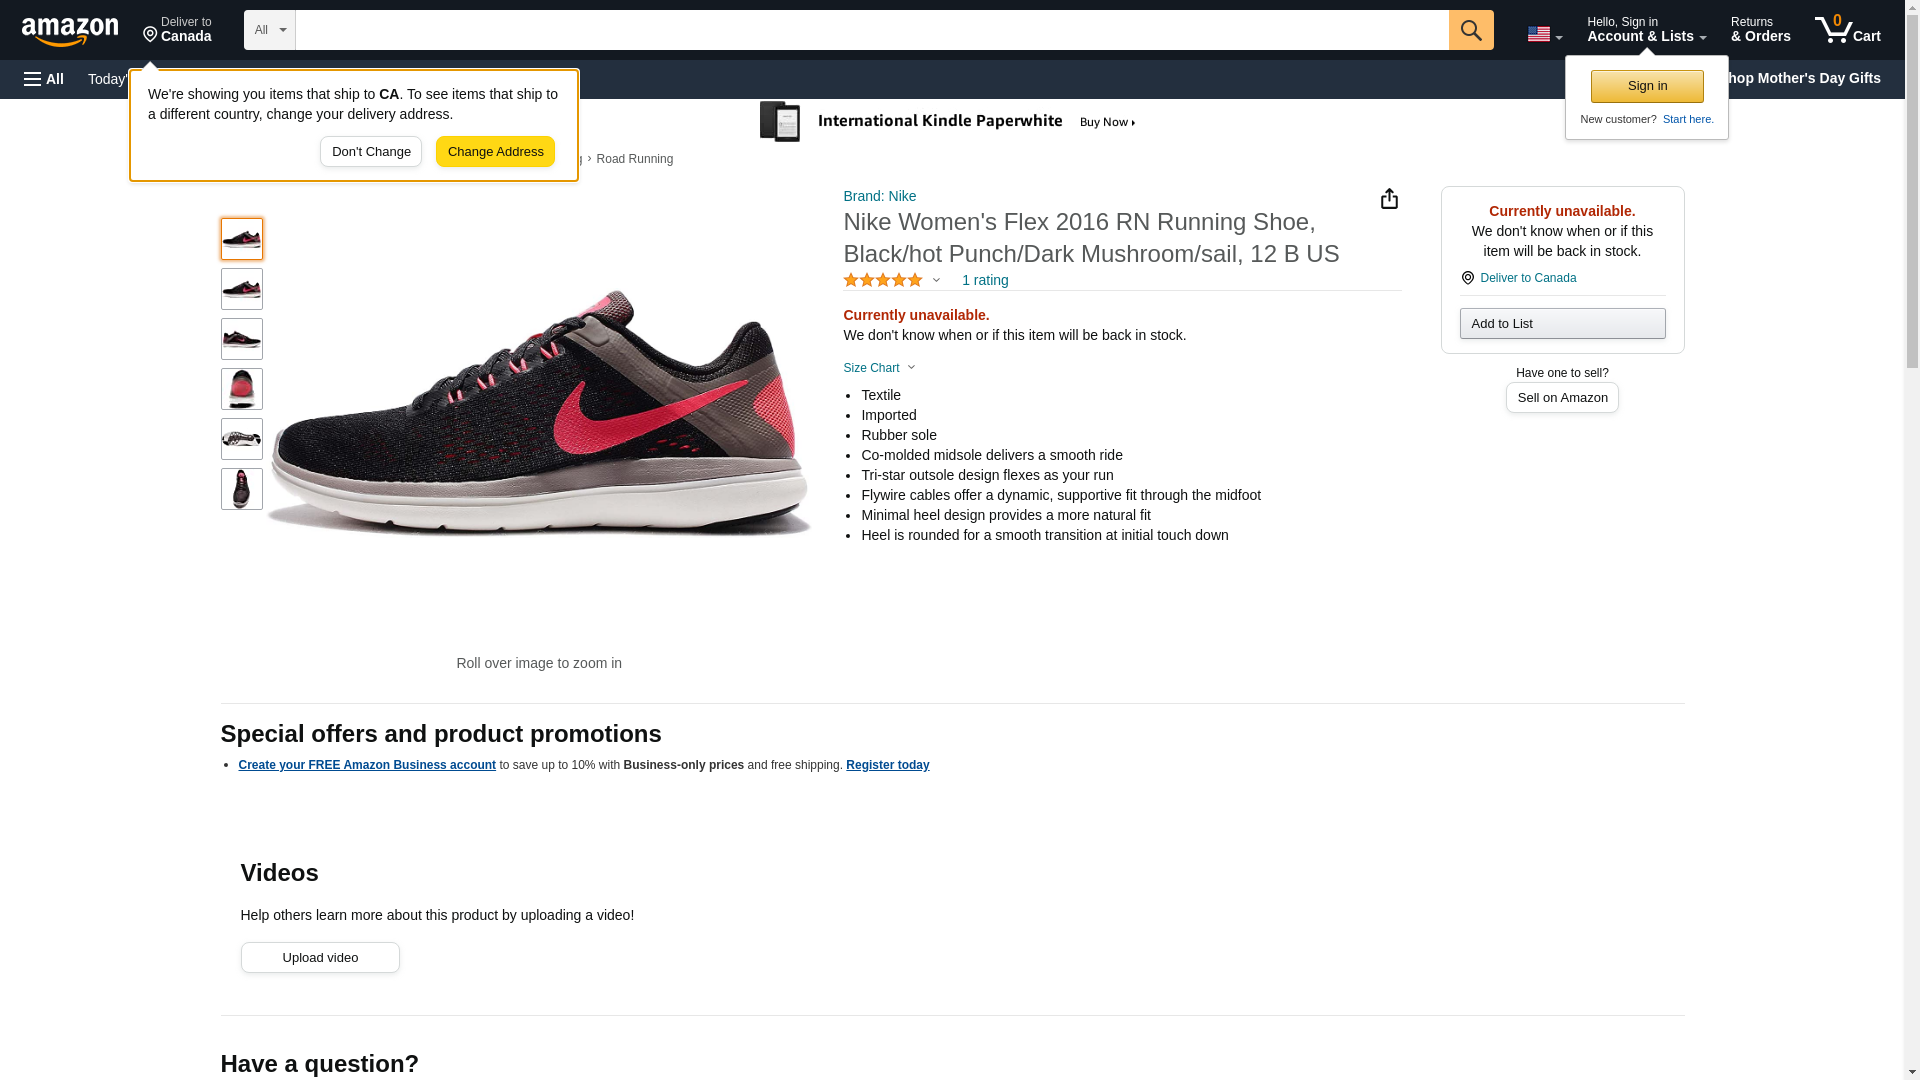This screenshot has width=1920, height=1080.
Task: Select the first shoe thumbnail
Action: pos(242,239)
